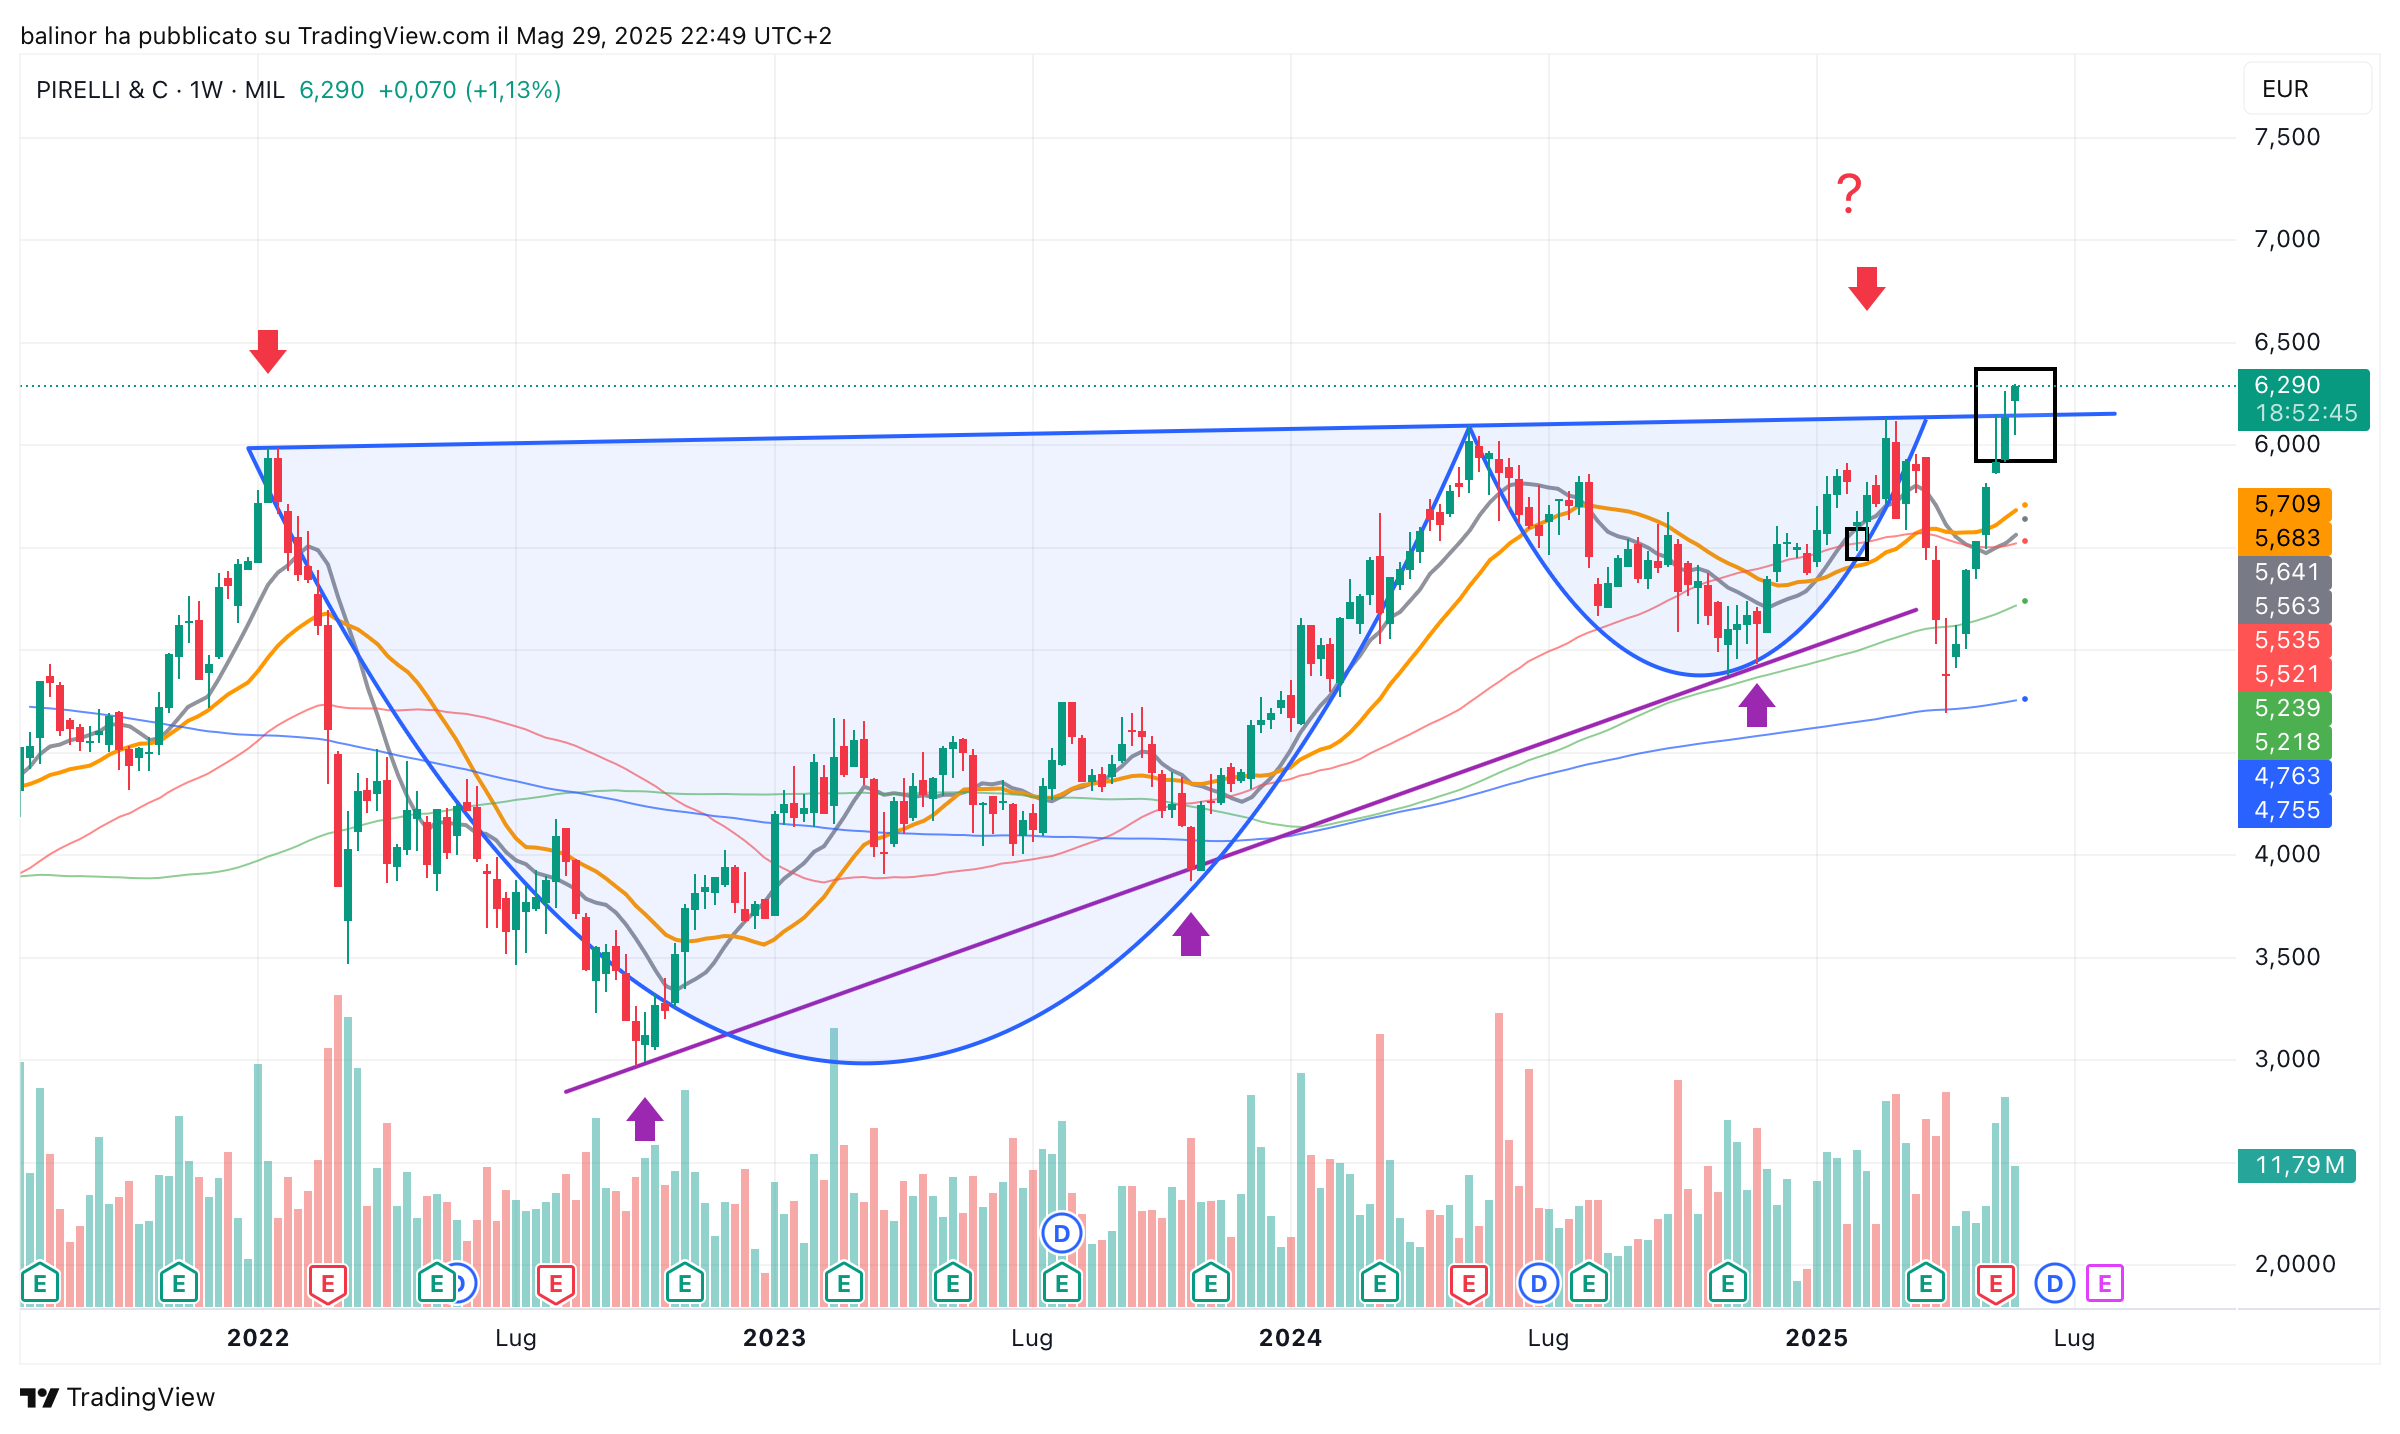Click the orange 5,683 price label
The width and height of the screenshot is (2400, 1434).
2285,538
